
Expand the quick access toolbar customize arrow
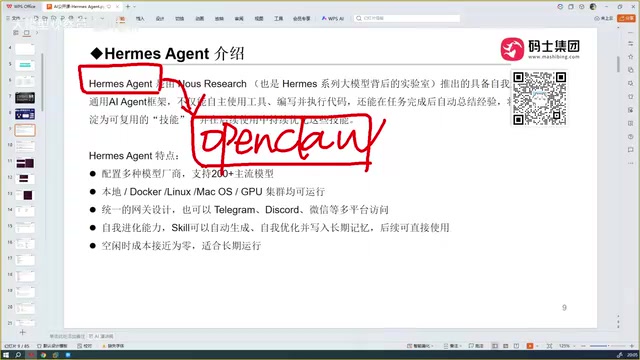[x=102, y=18]
